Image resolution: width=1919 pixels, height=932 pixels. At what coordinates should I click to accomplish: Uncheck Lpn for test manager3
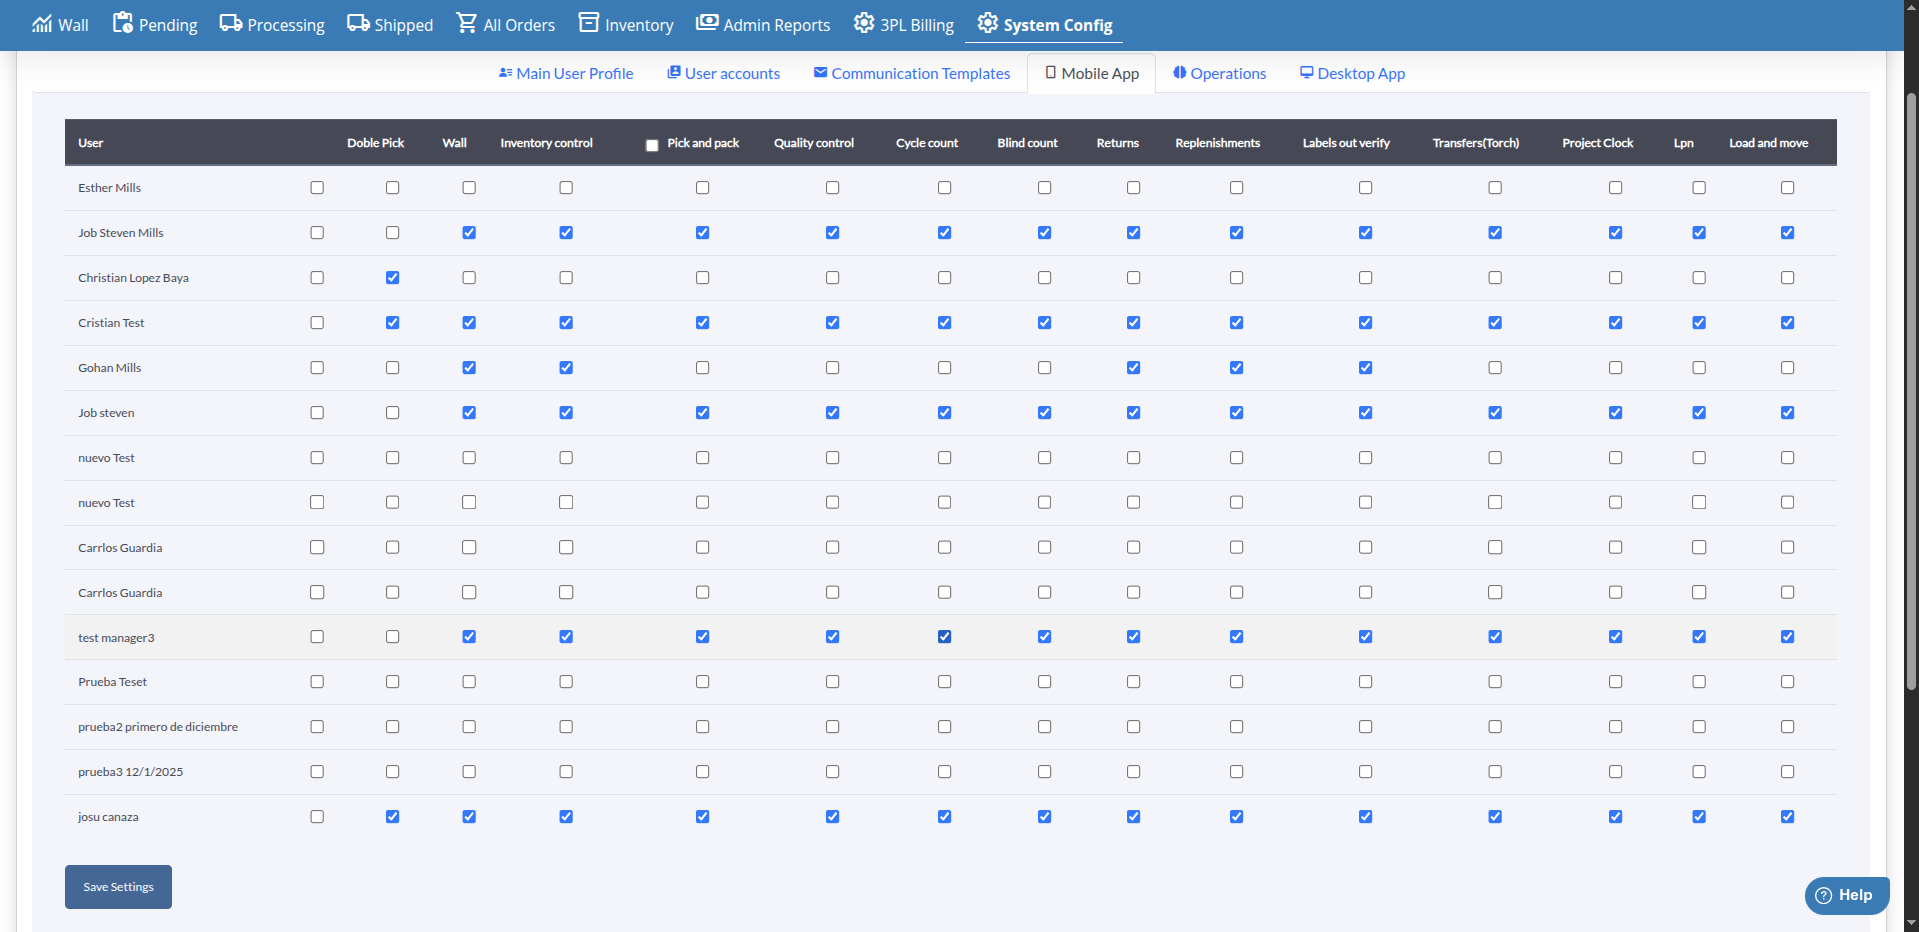(1698, 637)
